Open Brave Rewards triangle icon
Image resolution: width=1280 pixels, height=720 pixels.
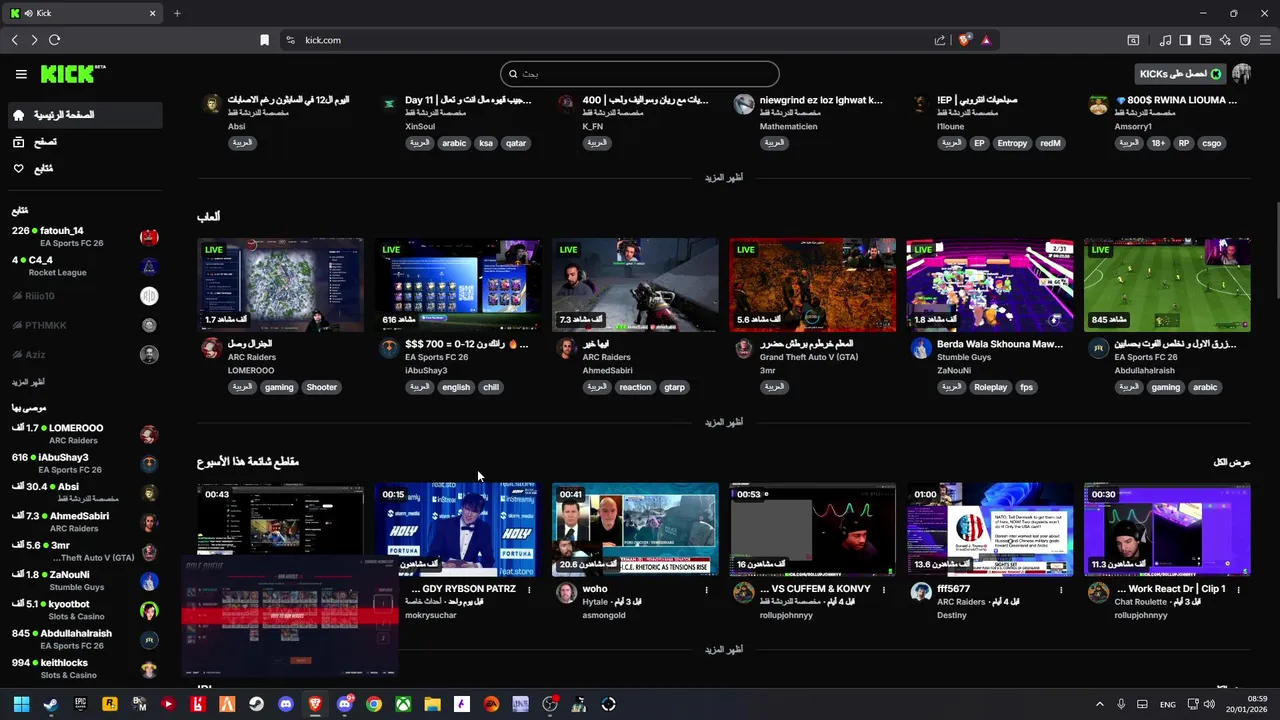tap(986, 40)
